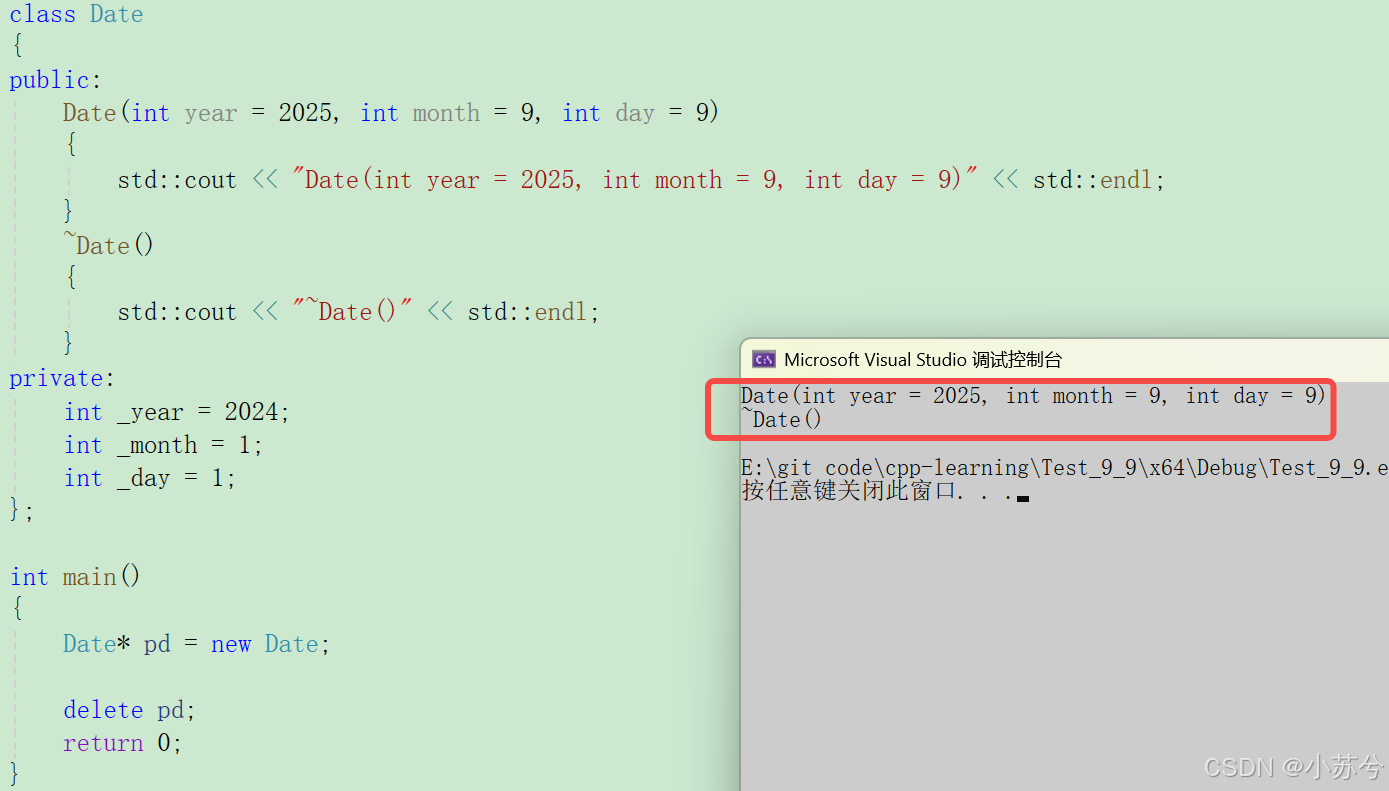1389x791 pixels.
Task: Click the 'class Date' declaration line
Action: (x=77, y=14)
